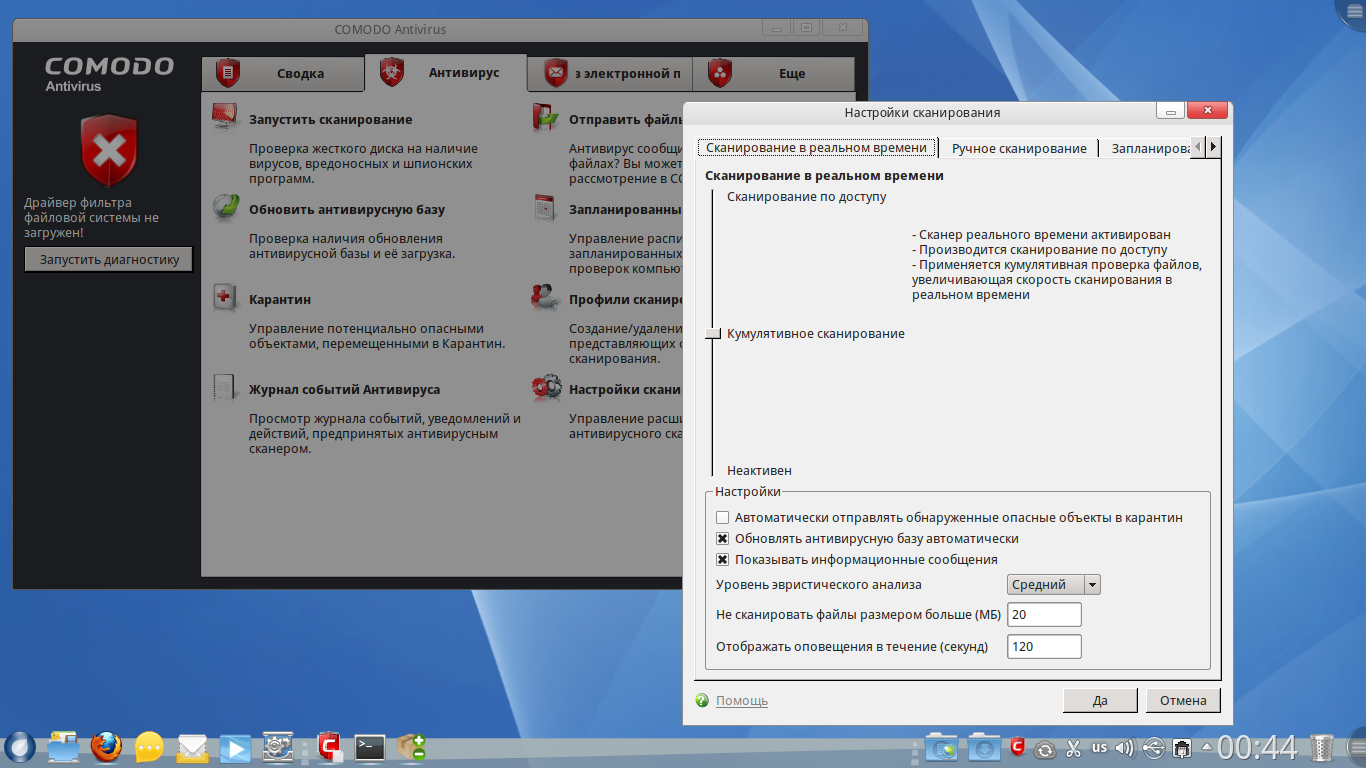Open the Quarantine (Карантин) icon
Viewport: 1366px width, 768px height.
(225, 297)
